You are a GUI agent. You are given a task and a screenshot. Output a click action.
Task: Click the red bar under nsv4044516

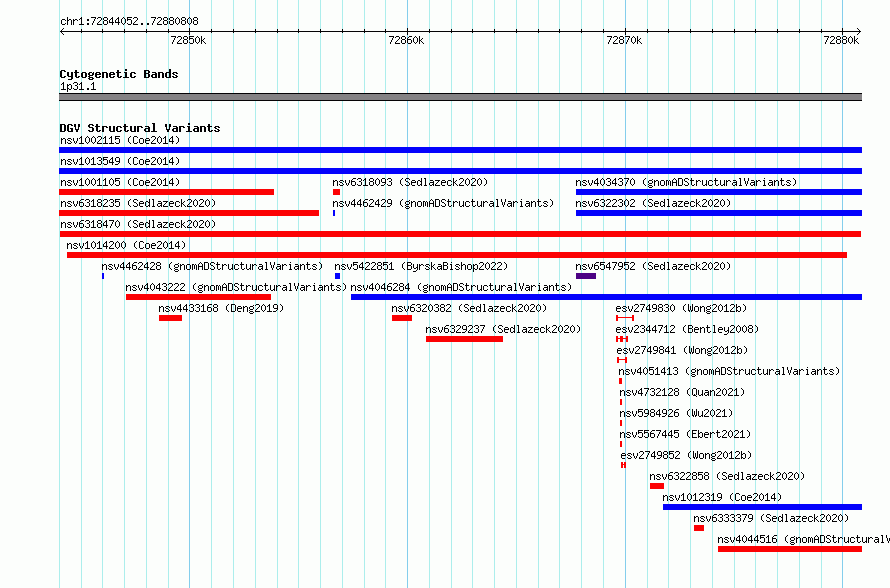coord(790,549)
